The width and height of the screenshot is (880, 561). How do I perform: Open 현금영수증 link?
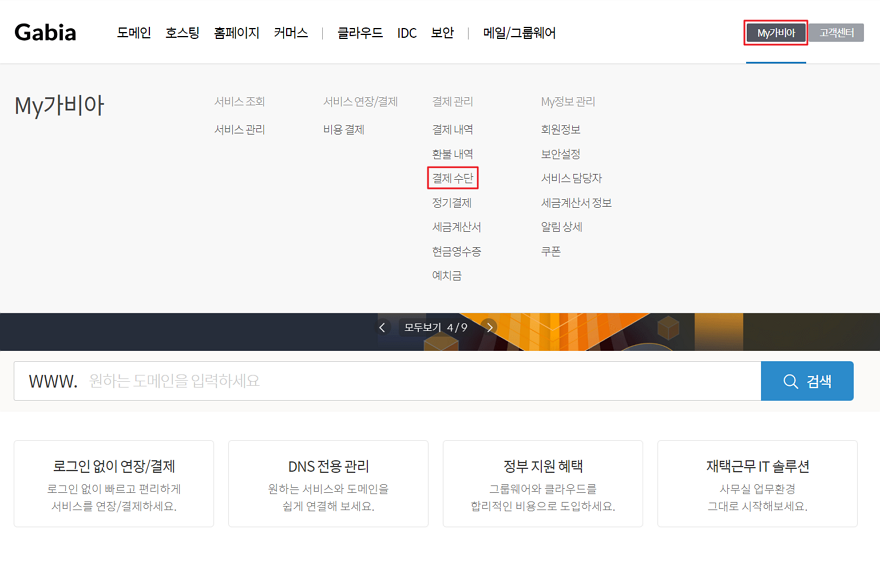point(456,251)
